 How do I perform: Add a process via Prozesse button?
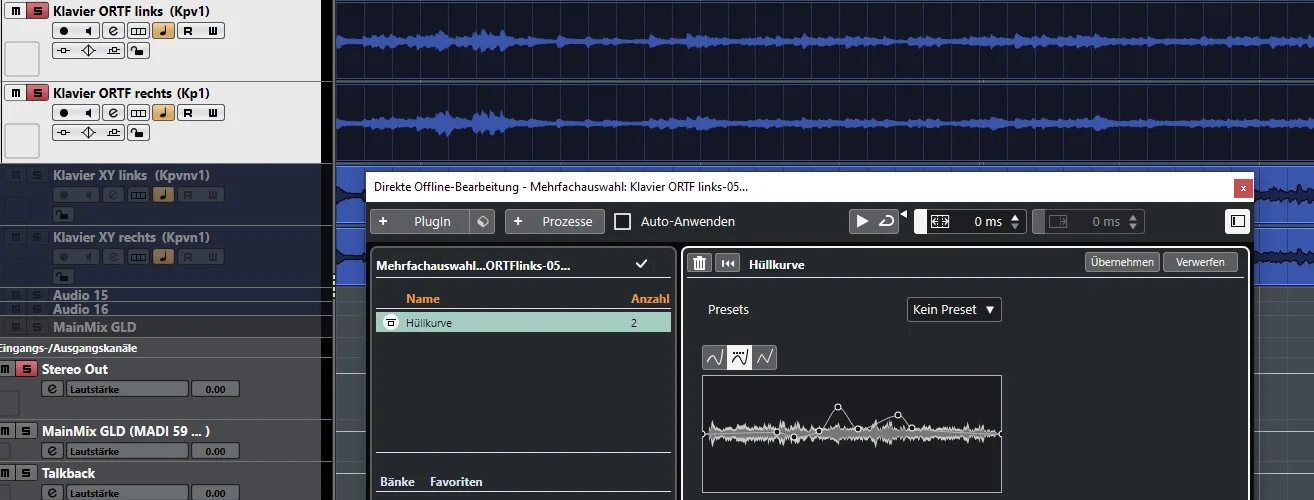tap(554, 221)
